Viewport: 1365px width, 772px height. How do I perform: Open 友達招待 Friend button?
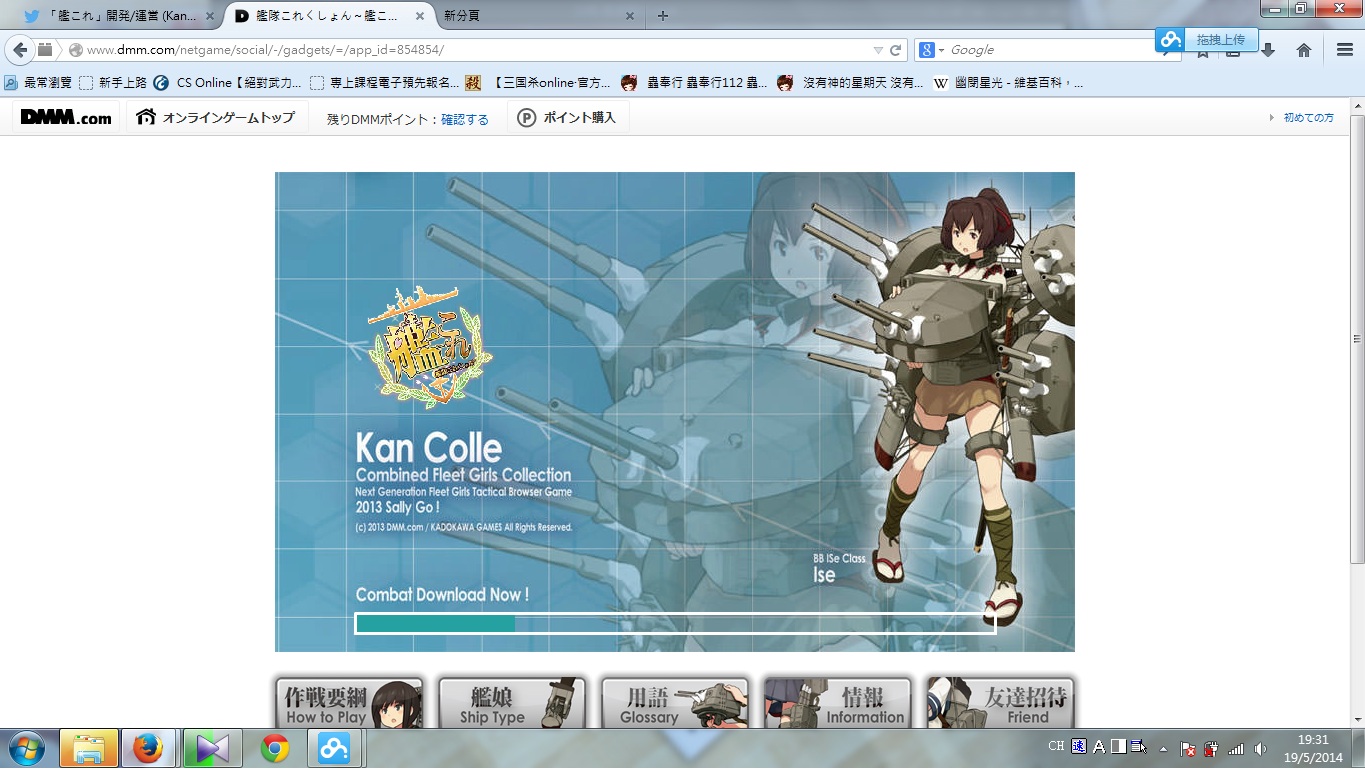click(x=1001, y=703)
